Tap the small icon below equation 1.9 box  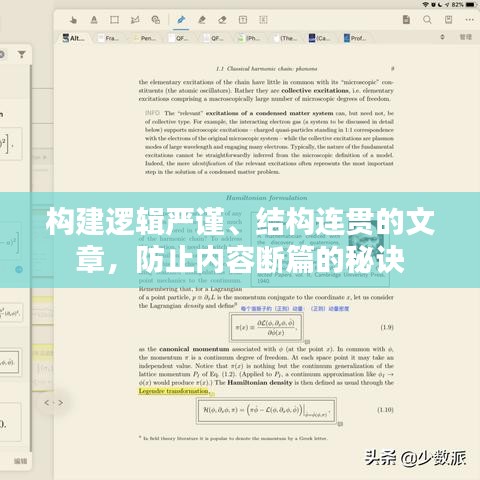(x=307, y=342)
